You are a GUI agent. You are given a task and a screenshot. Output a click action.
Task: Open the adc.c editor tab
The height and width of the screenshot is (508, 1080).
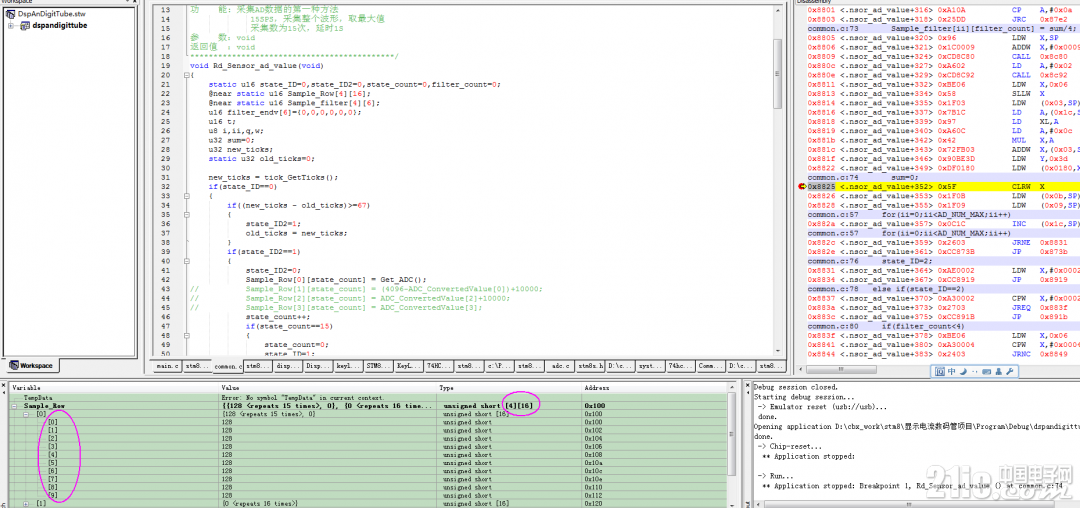click(559, 366)
